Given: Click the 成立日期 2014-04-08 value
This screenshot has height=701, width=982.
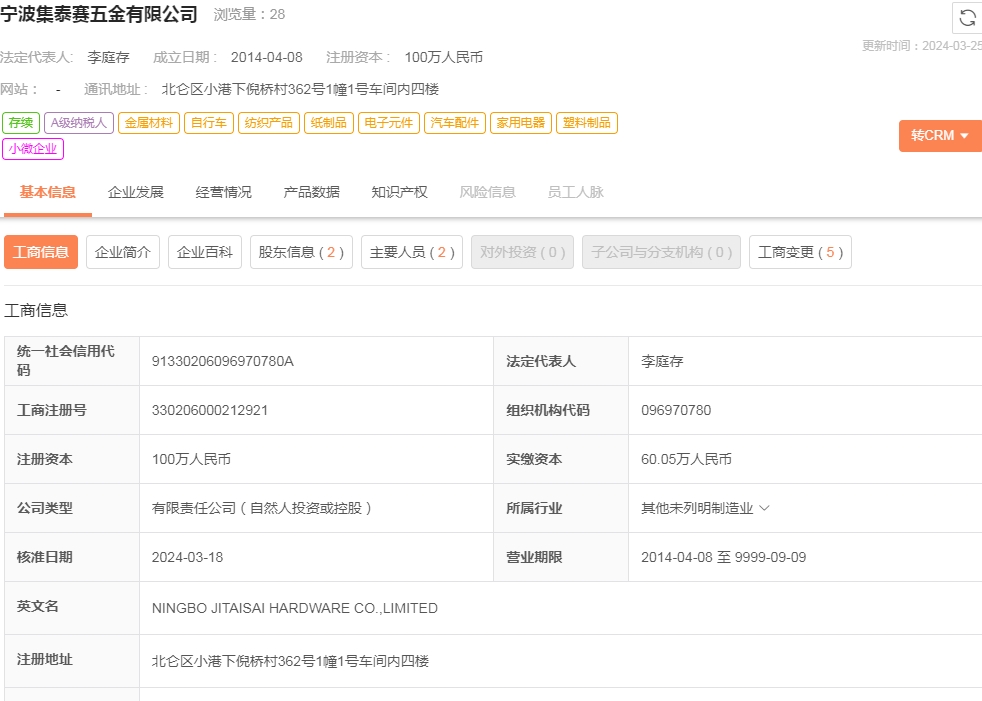Looking at the screenshot, I should 267,58.
